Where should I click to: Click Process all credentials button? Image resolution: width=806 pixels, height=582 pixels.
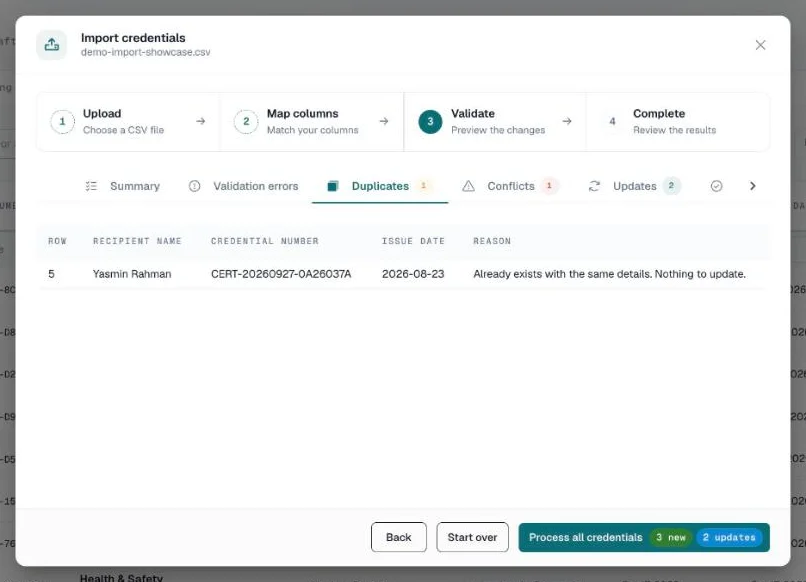[x=644, y=537]
